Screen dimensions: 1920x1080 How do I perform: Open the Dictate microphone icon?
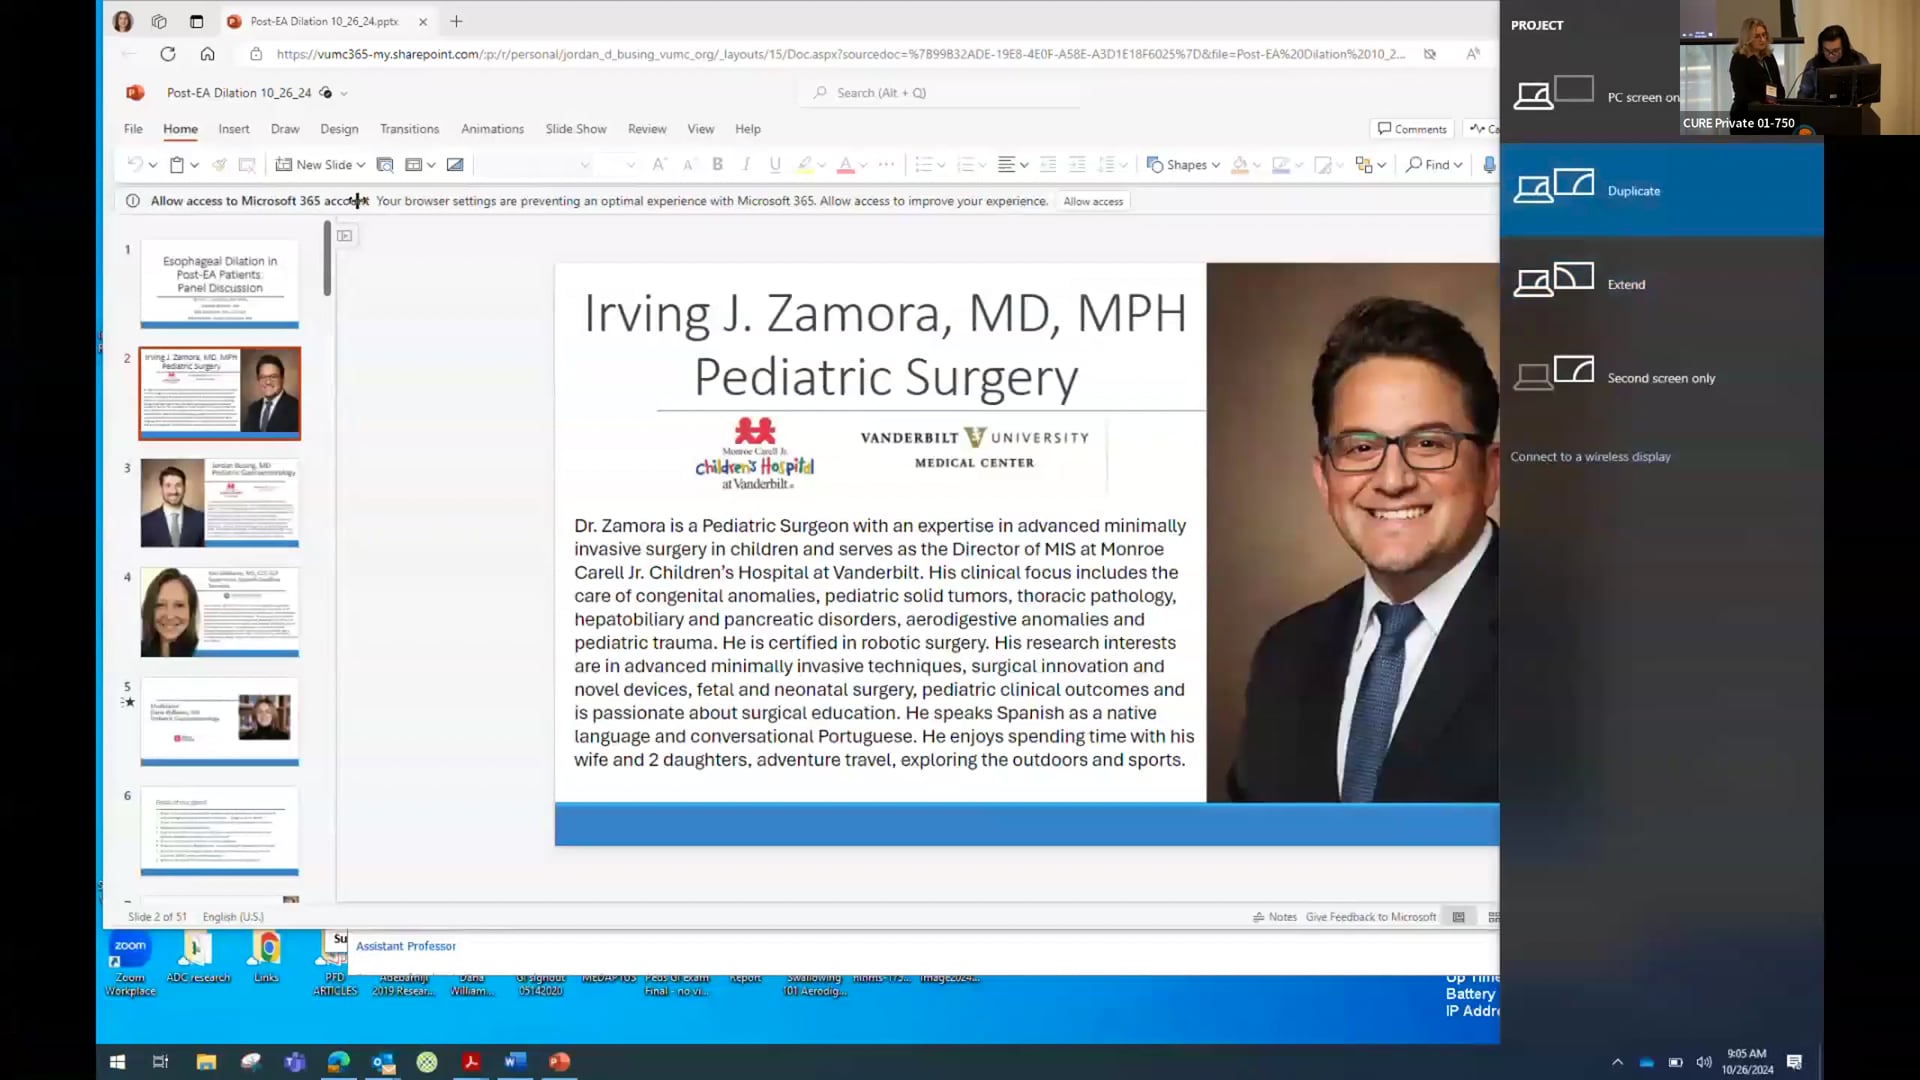click(x=1489, y=165)
